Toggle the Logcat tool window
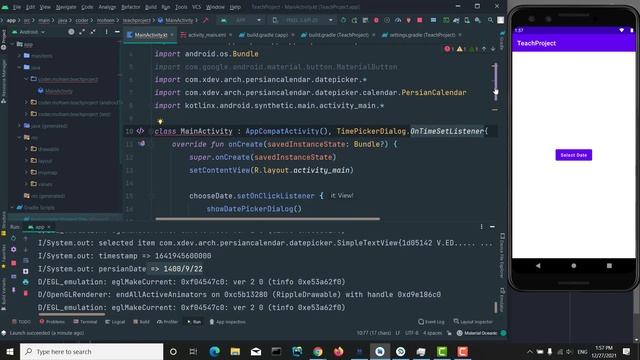640x360 pixels. coord(115,322)
